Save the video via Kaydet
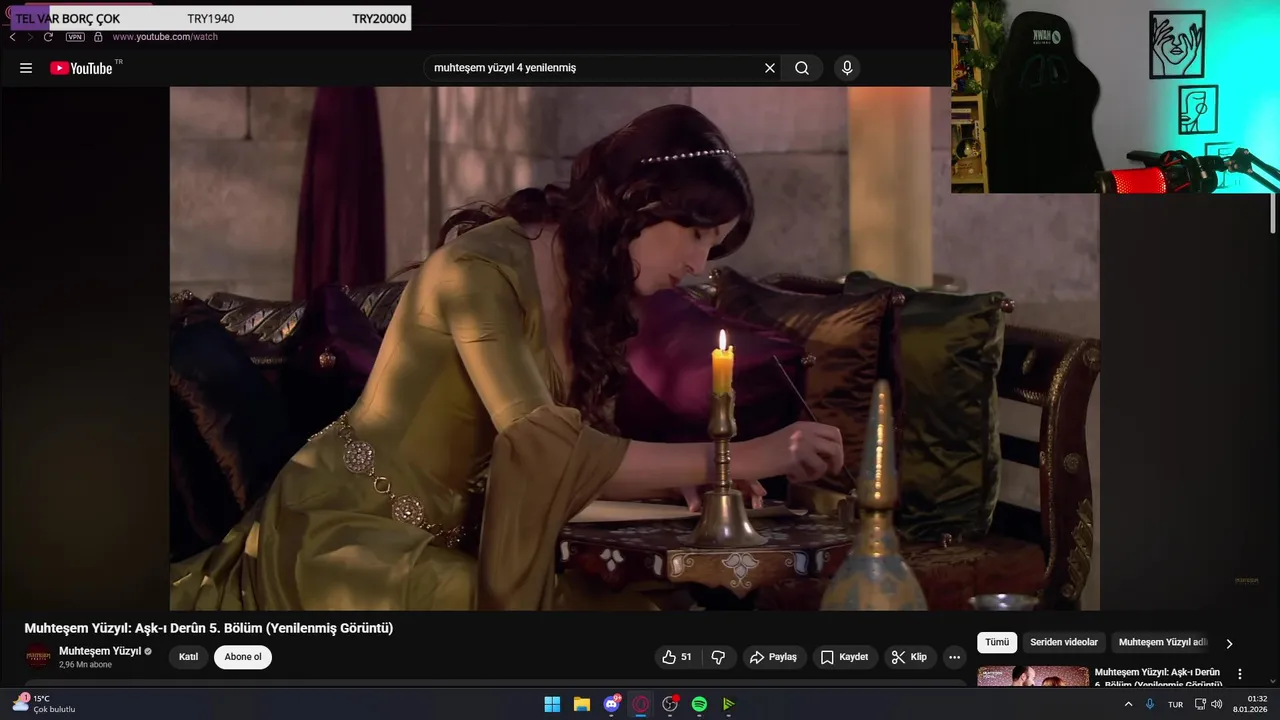Image resolution: width=1280 pixels, height=720 pixels. [845, 657]
